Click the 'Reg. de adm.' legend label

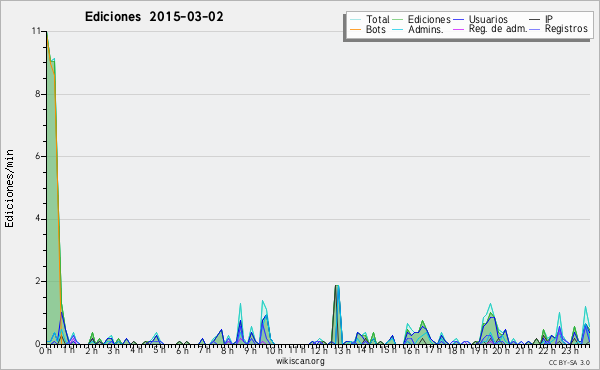(x=498, y=29)
